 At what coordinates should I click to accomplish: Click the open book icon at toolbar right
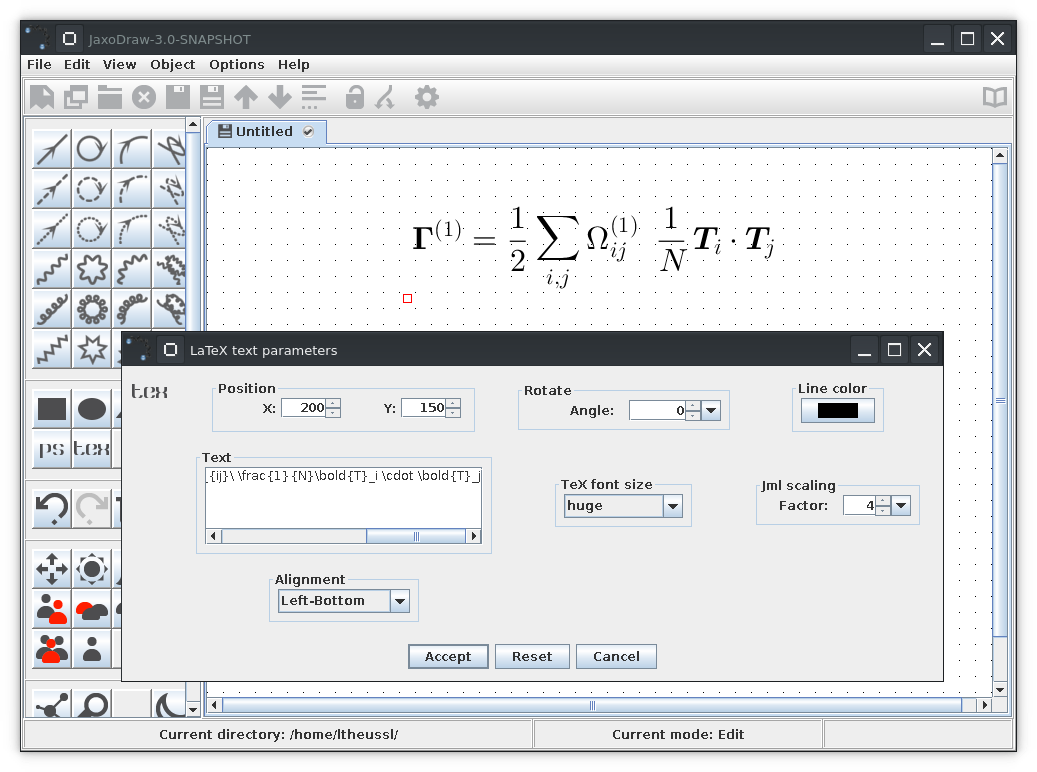click(x=995, y=97)
